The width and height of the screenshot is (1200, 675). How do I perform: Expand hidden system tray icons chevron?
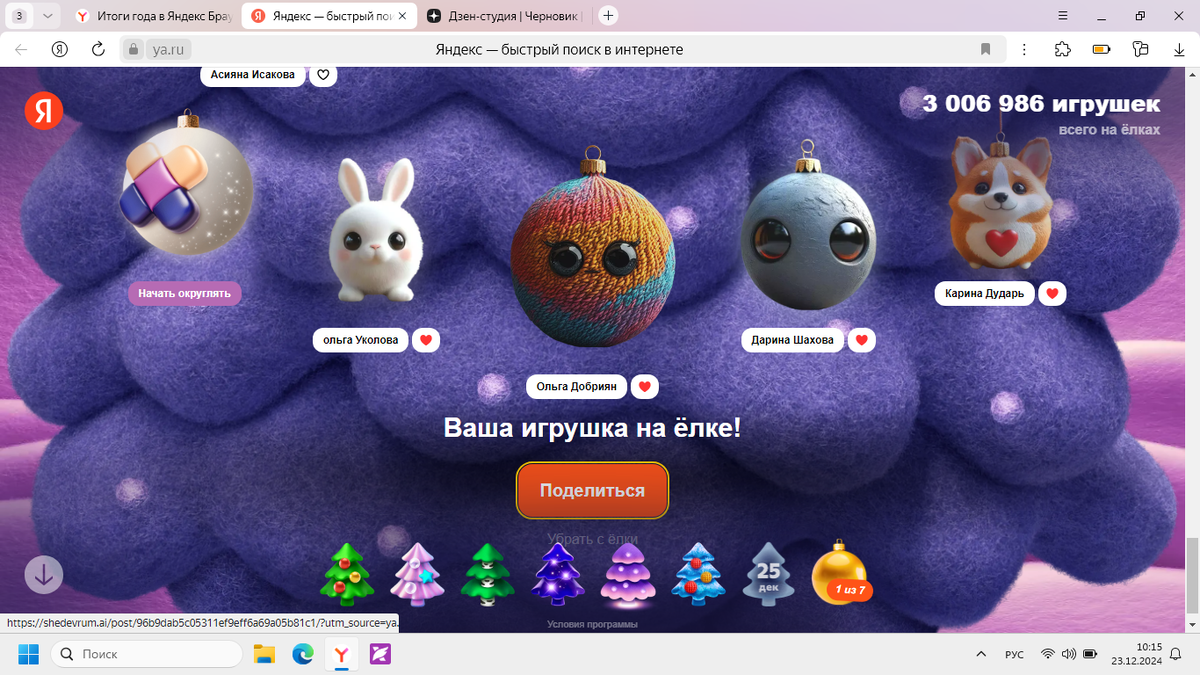[x=980, y=654]
